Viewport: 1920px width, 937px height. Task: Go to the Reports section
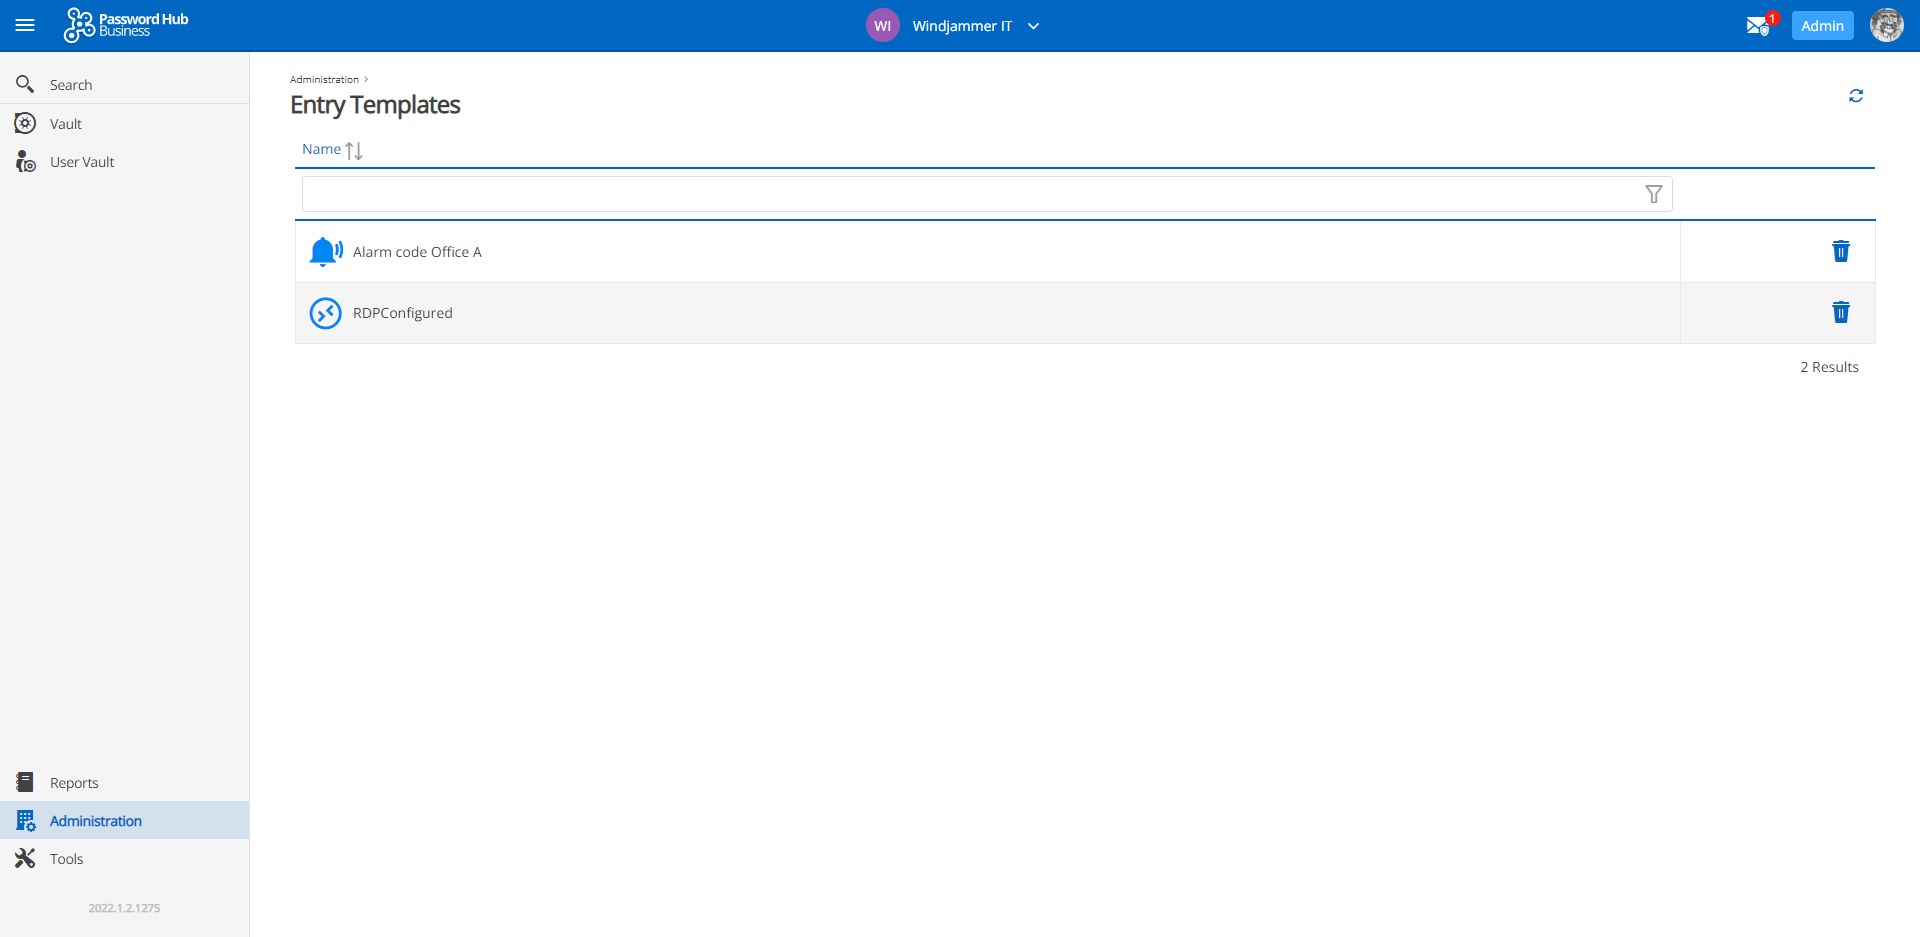click(x=74, y=782)
